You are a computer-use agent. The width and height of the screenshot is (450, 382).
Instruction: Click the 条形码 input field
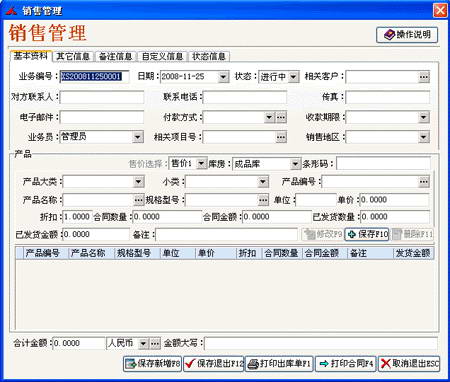[383, 164]
